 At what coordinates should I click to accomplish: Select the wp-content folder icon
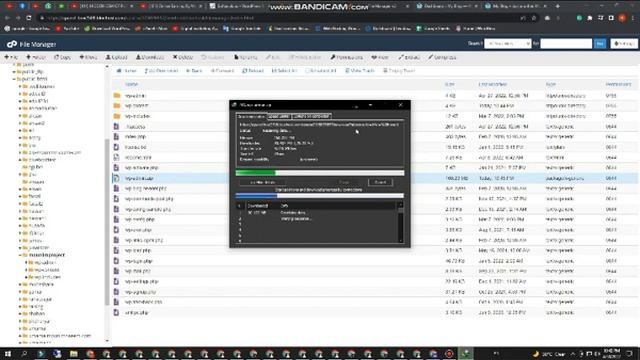pyautogui.click(x=117, y=106)
